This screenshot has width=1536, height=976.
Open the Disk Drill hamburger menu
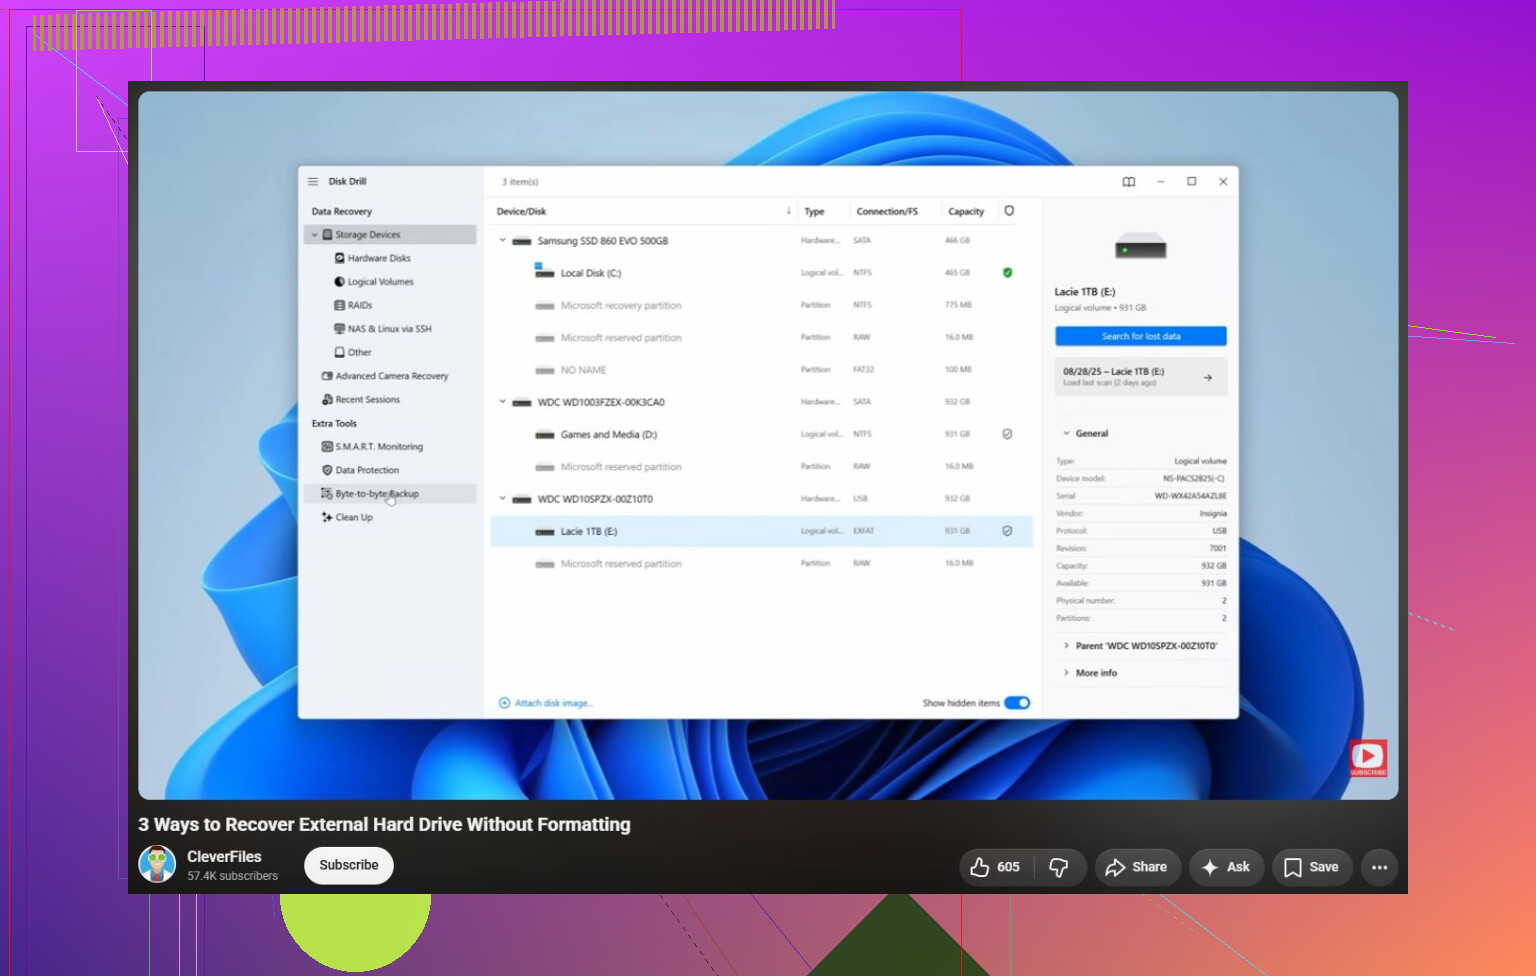tap(313, 181)
